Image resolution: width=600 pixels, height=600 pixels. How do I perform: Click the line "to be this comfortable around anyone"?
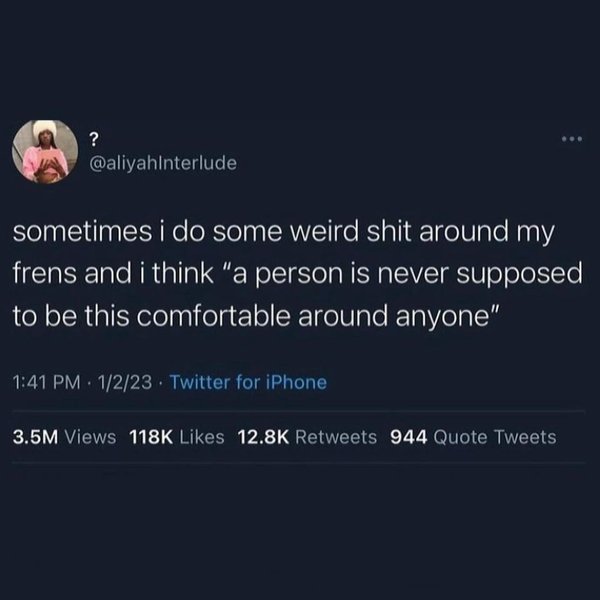[x=256, y=316]
